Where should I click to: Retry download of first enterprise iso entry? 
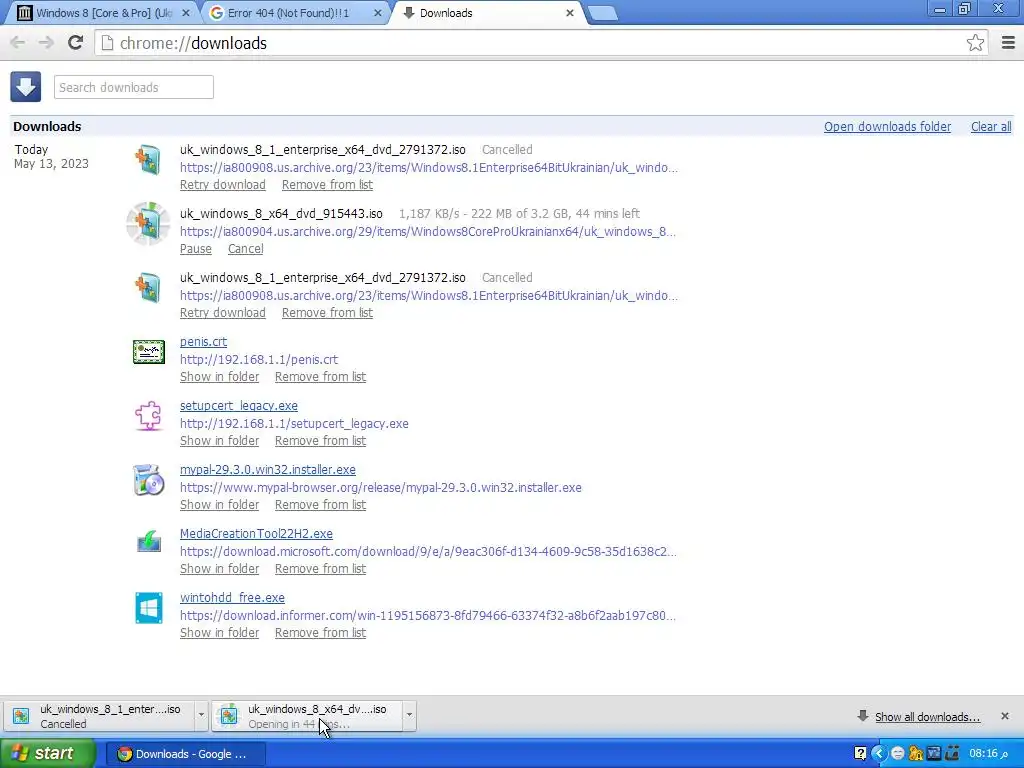(x=223, y=185)
